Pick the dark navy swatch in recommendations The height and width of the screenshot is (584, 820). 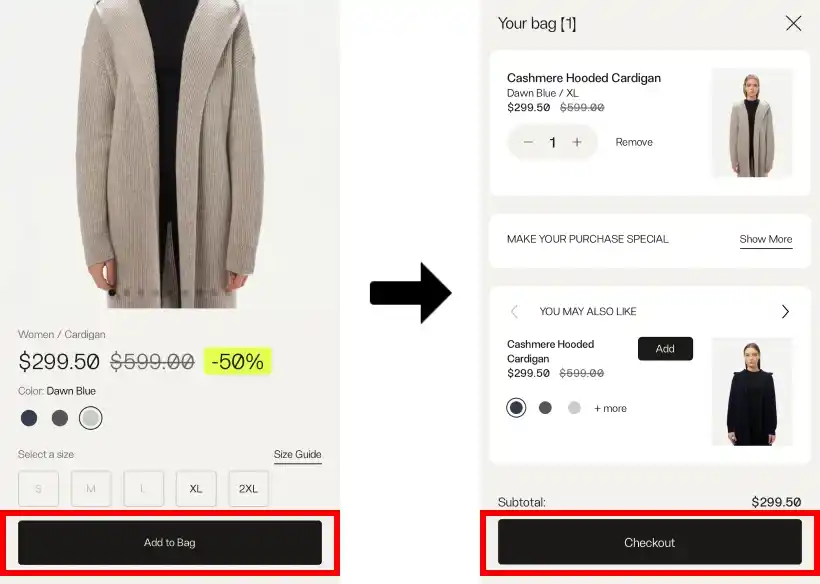[x=516, y=407]
